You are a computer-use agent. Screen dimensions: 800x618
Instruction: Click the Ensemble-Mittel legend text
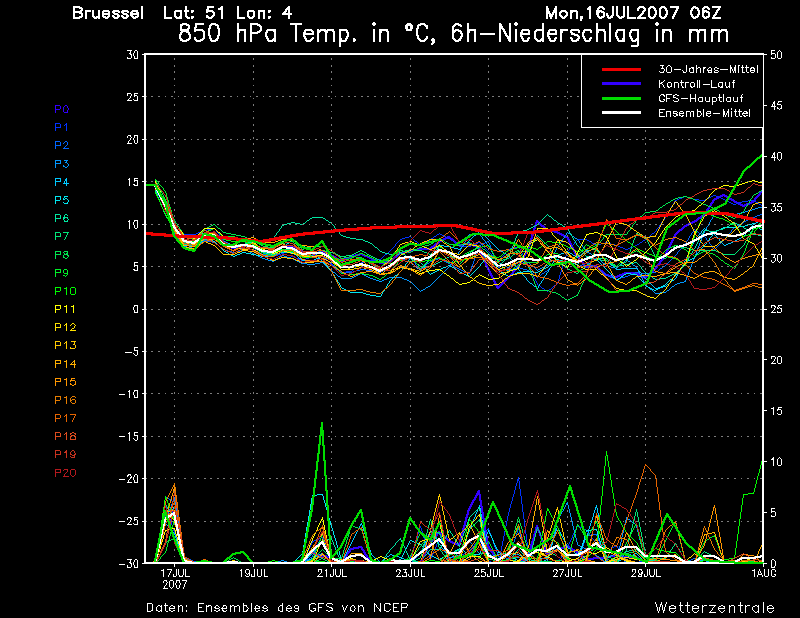click(704, 113)
